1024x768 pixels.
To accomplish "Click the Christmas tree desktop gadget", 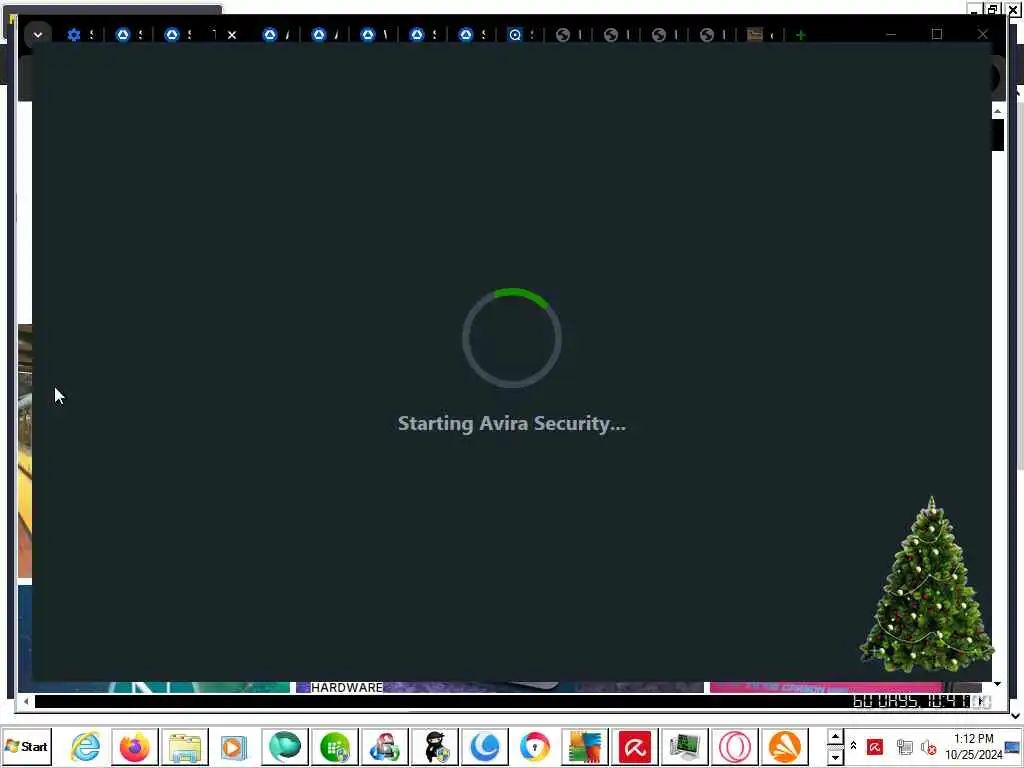I will [x=927, y=584].
